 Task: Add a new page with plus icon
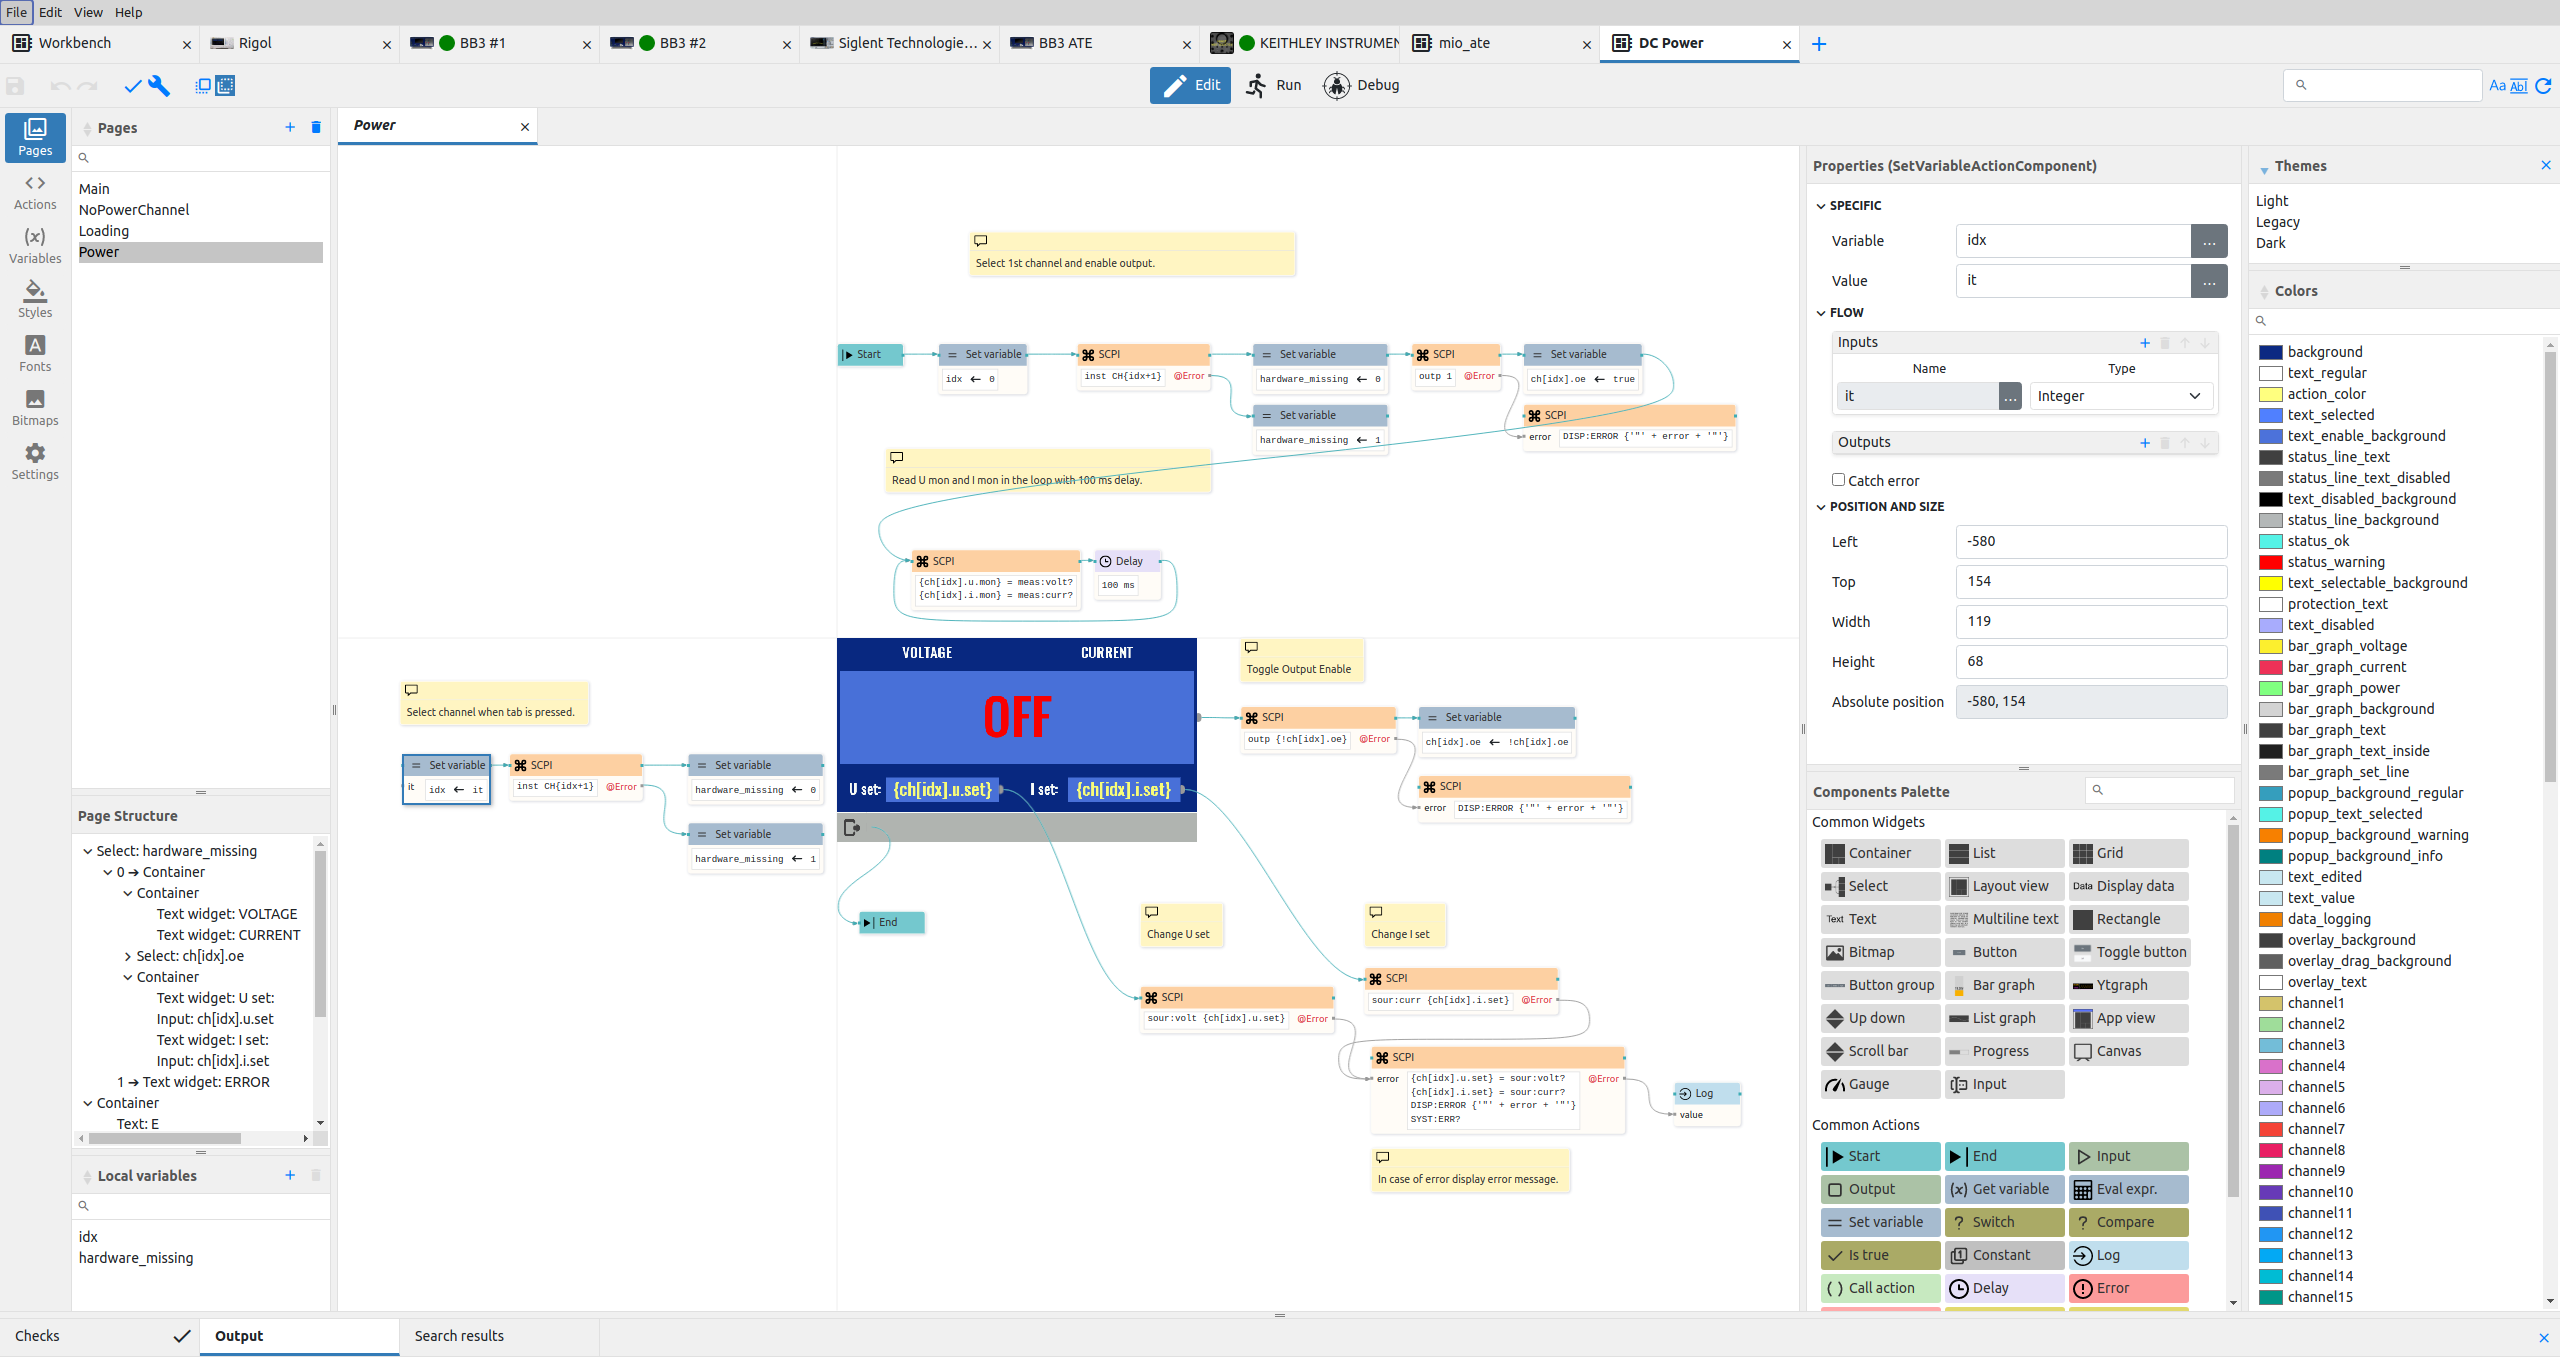coord(290,127)
